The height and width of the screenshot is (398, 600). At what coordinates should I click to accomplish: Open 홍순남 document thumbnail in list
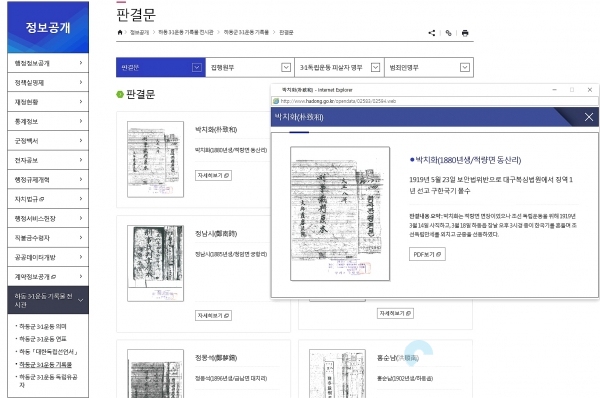(x=337, y=374)
